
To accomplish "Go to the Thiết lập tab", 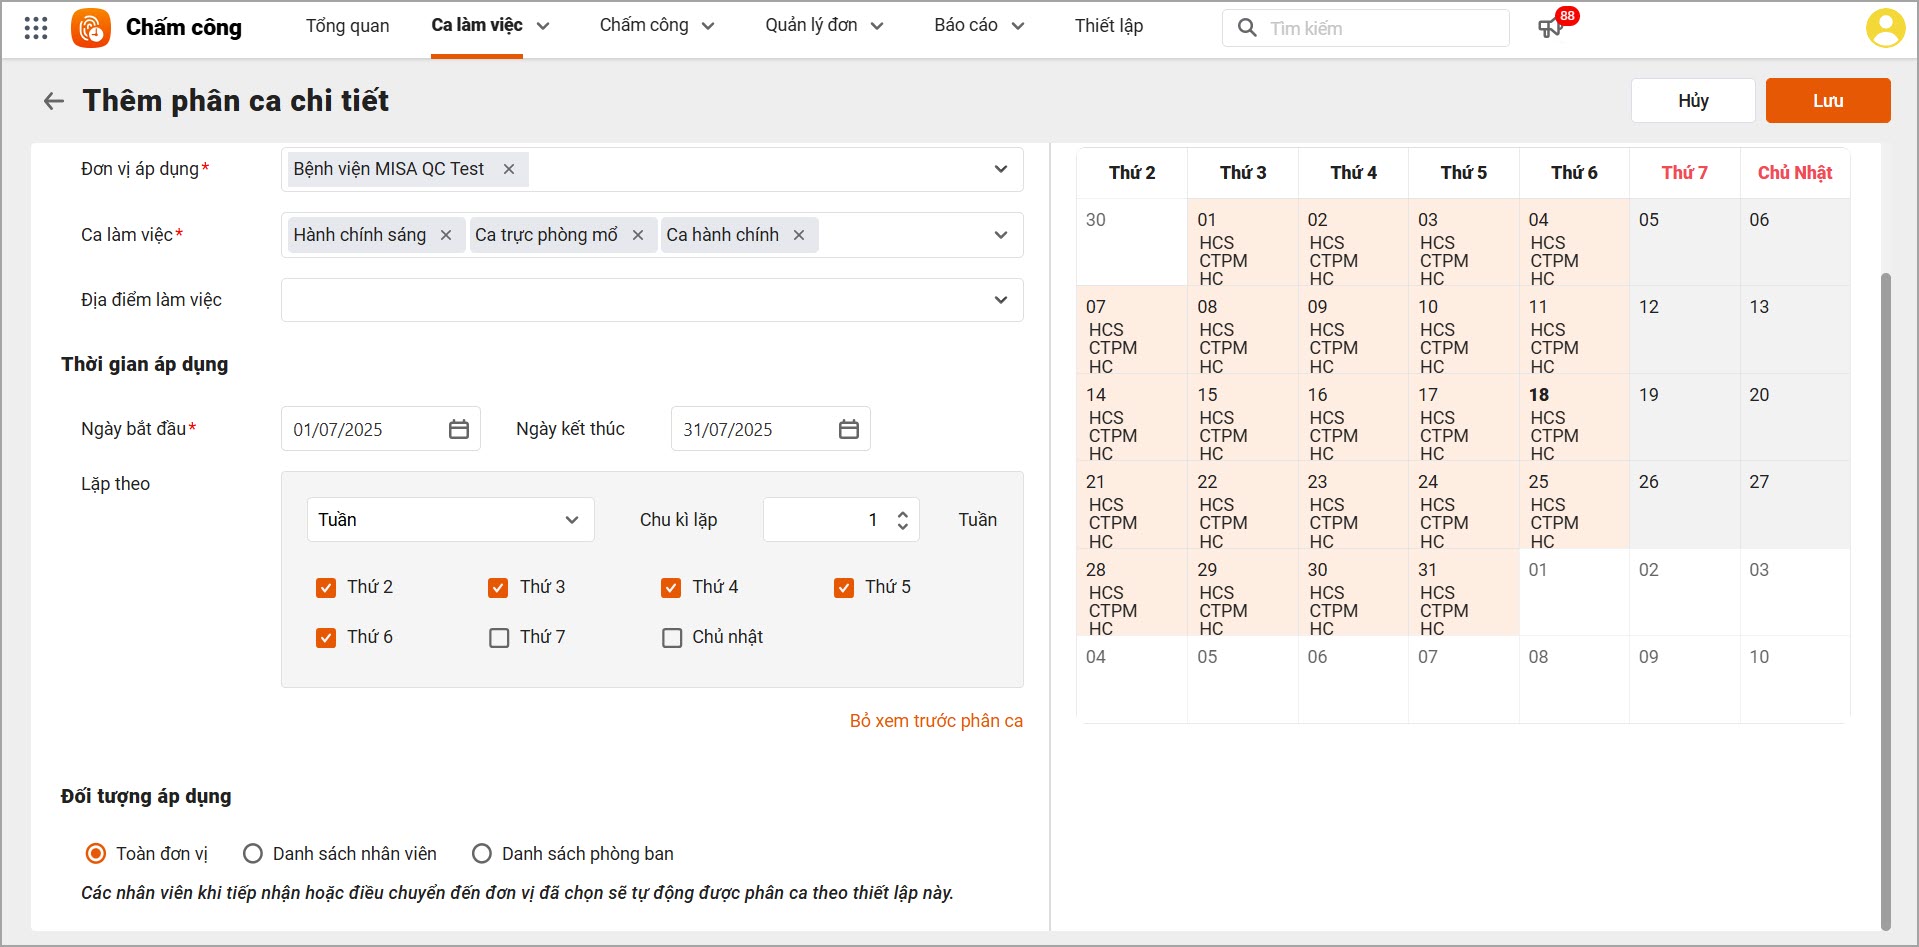I will coord(1108,26).
